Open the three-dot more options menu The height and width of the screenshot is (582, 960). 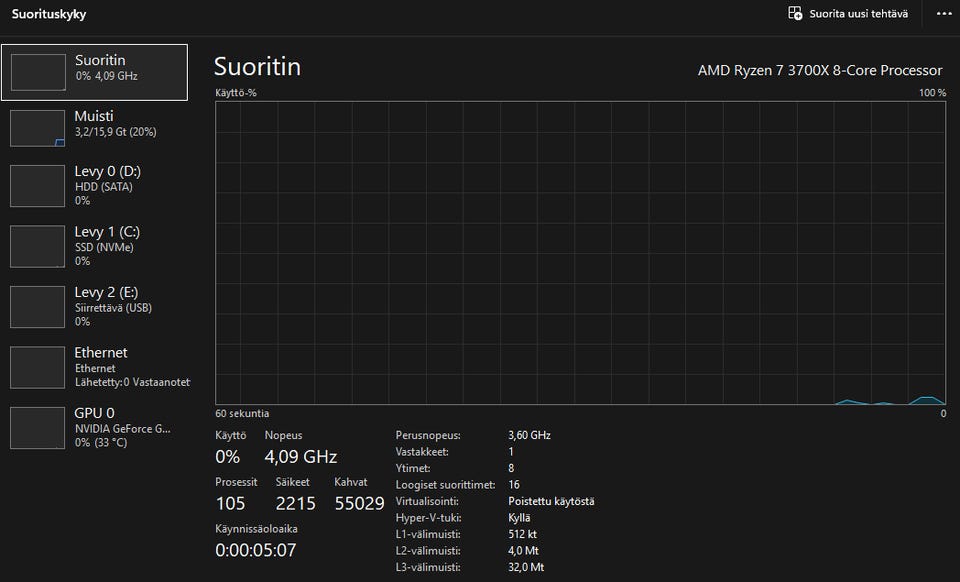coord(944,13)
